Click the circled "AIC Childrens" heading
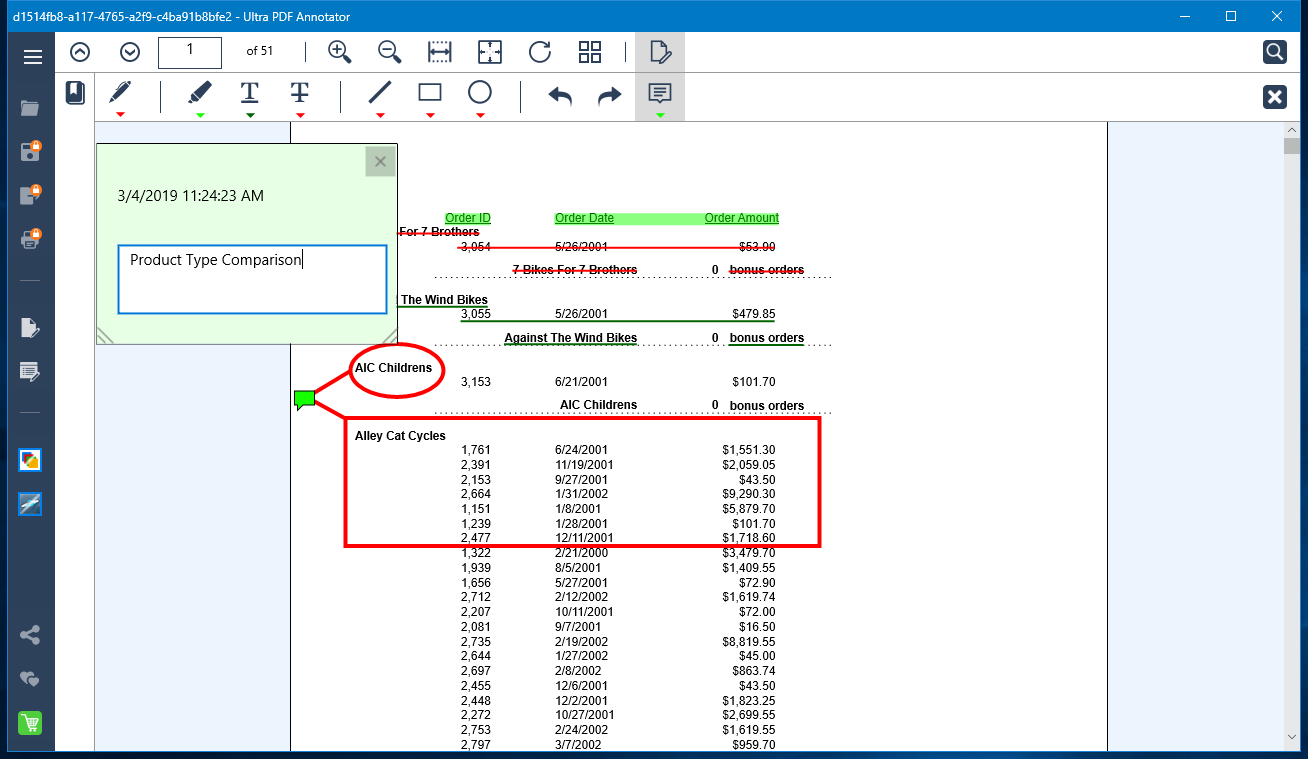1308x759 pixels. click(394, 368)
